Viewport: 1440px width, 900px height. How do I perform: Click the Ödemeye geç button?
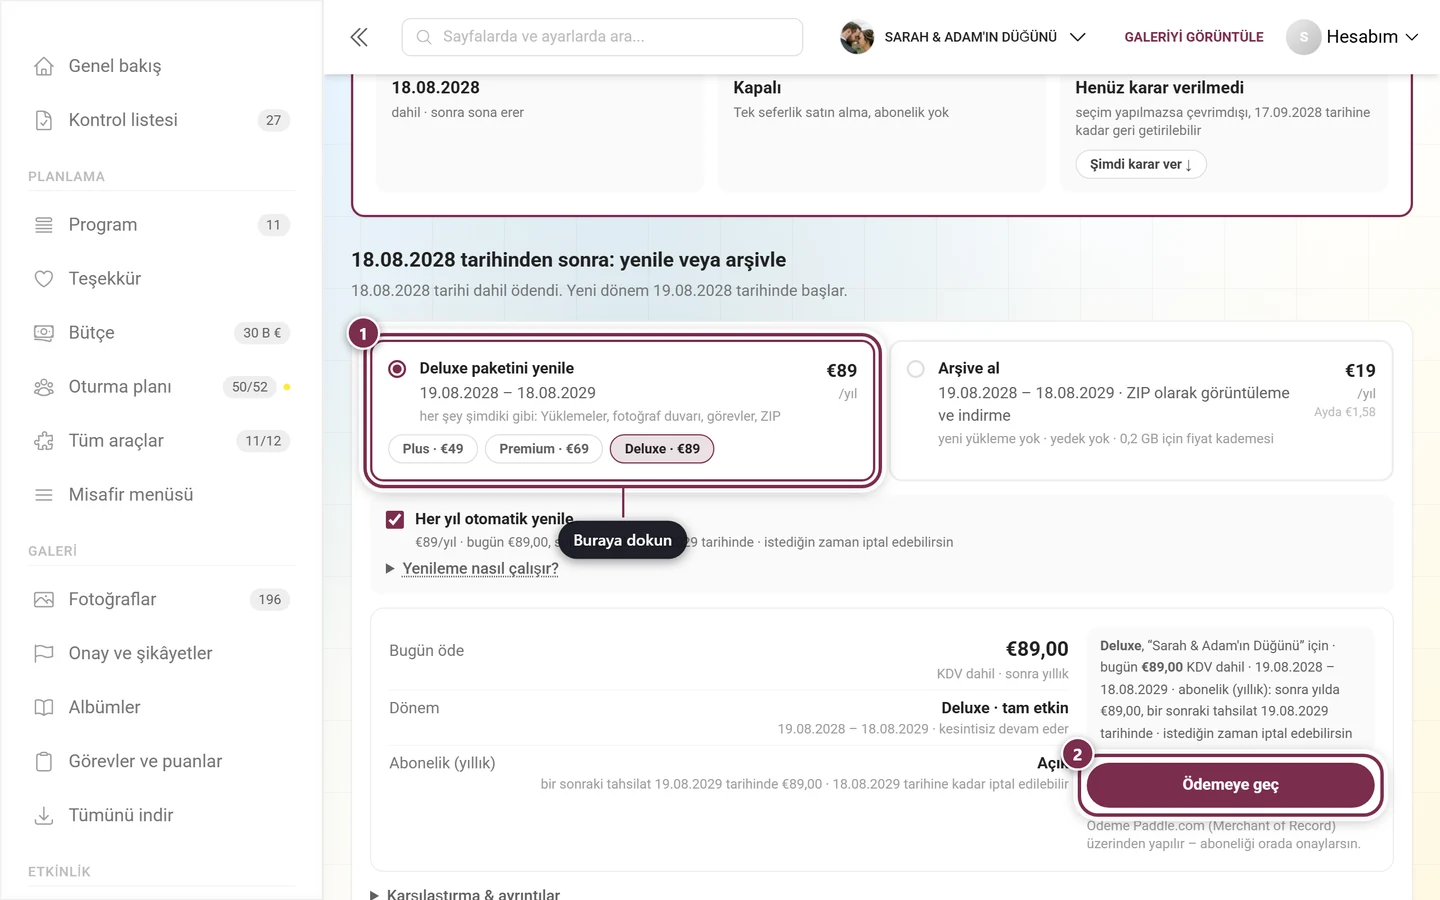click(1230, 785)
